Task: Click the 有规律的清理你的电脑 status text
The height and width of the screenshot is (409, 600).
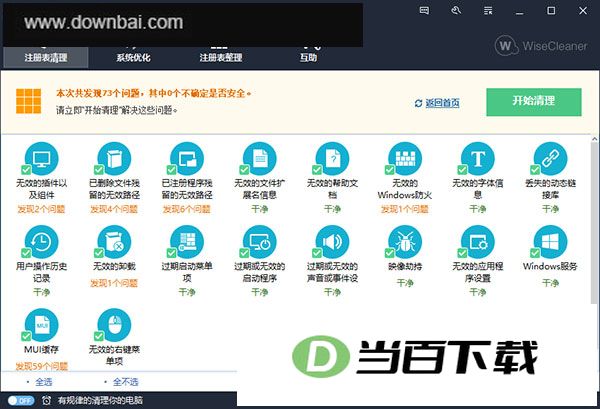Action: (x=100, y=401)
